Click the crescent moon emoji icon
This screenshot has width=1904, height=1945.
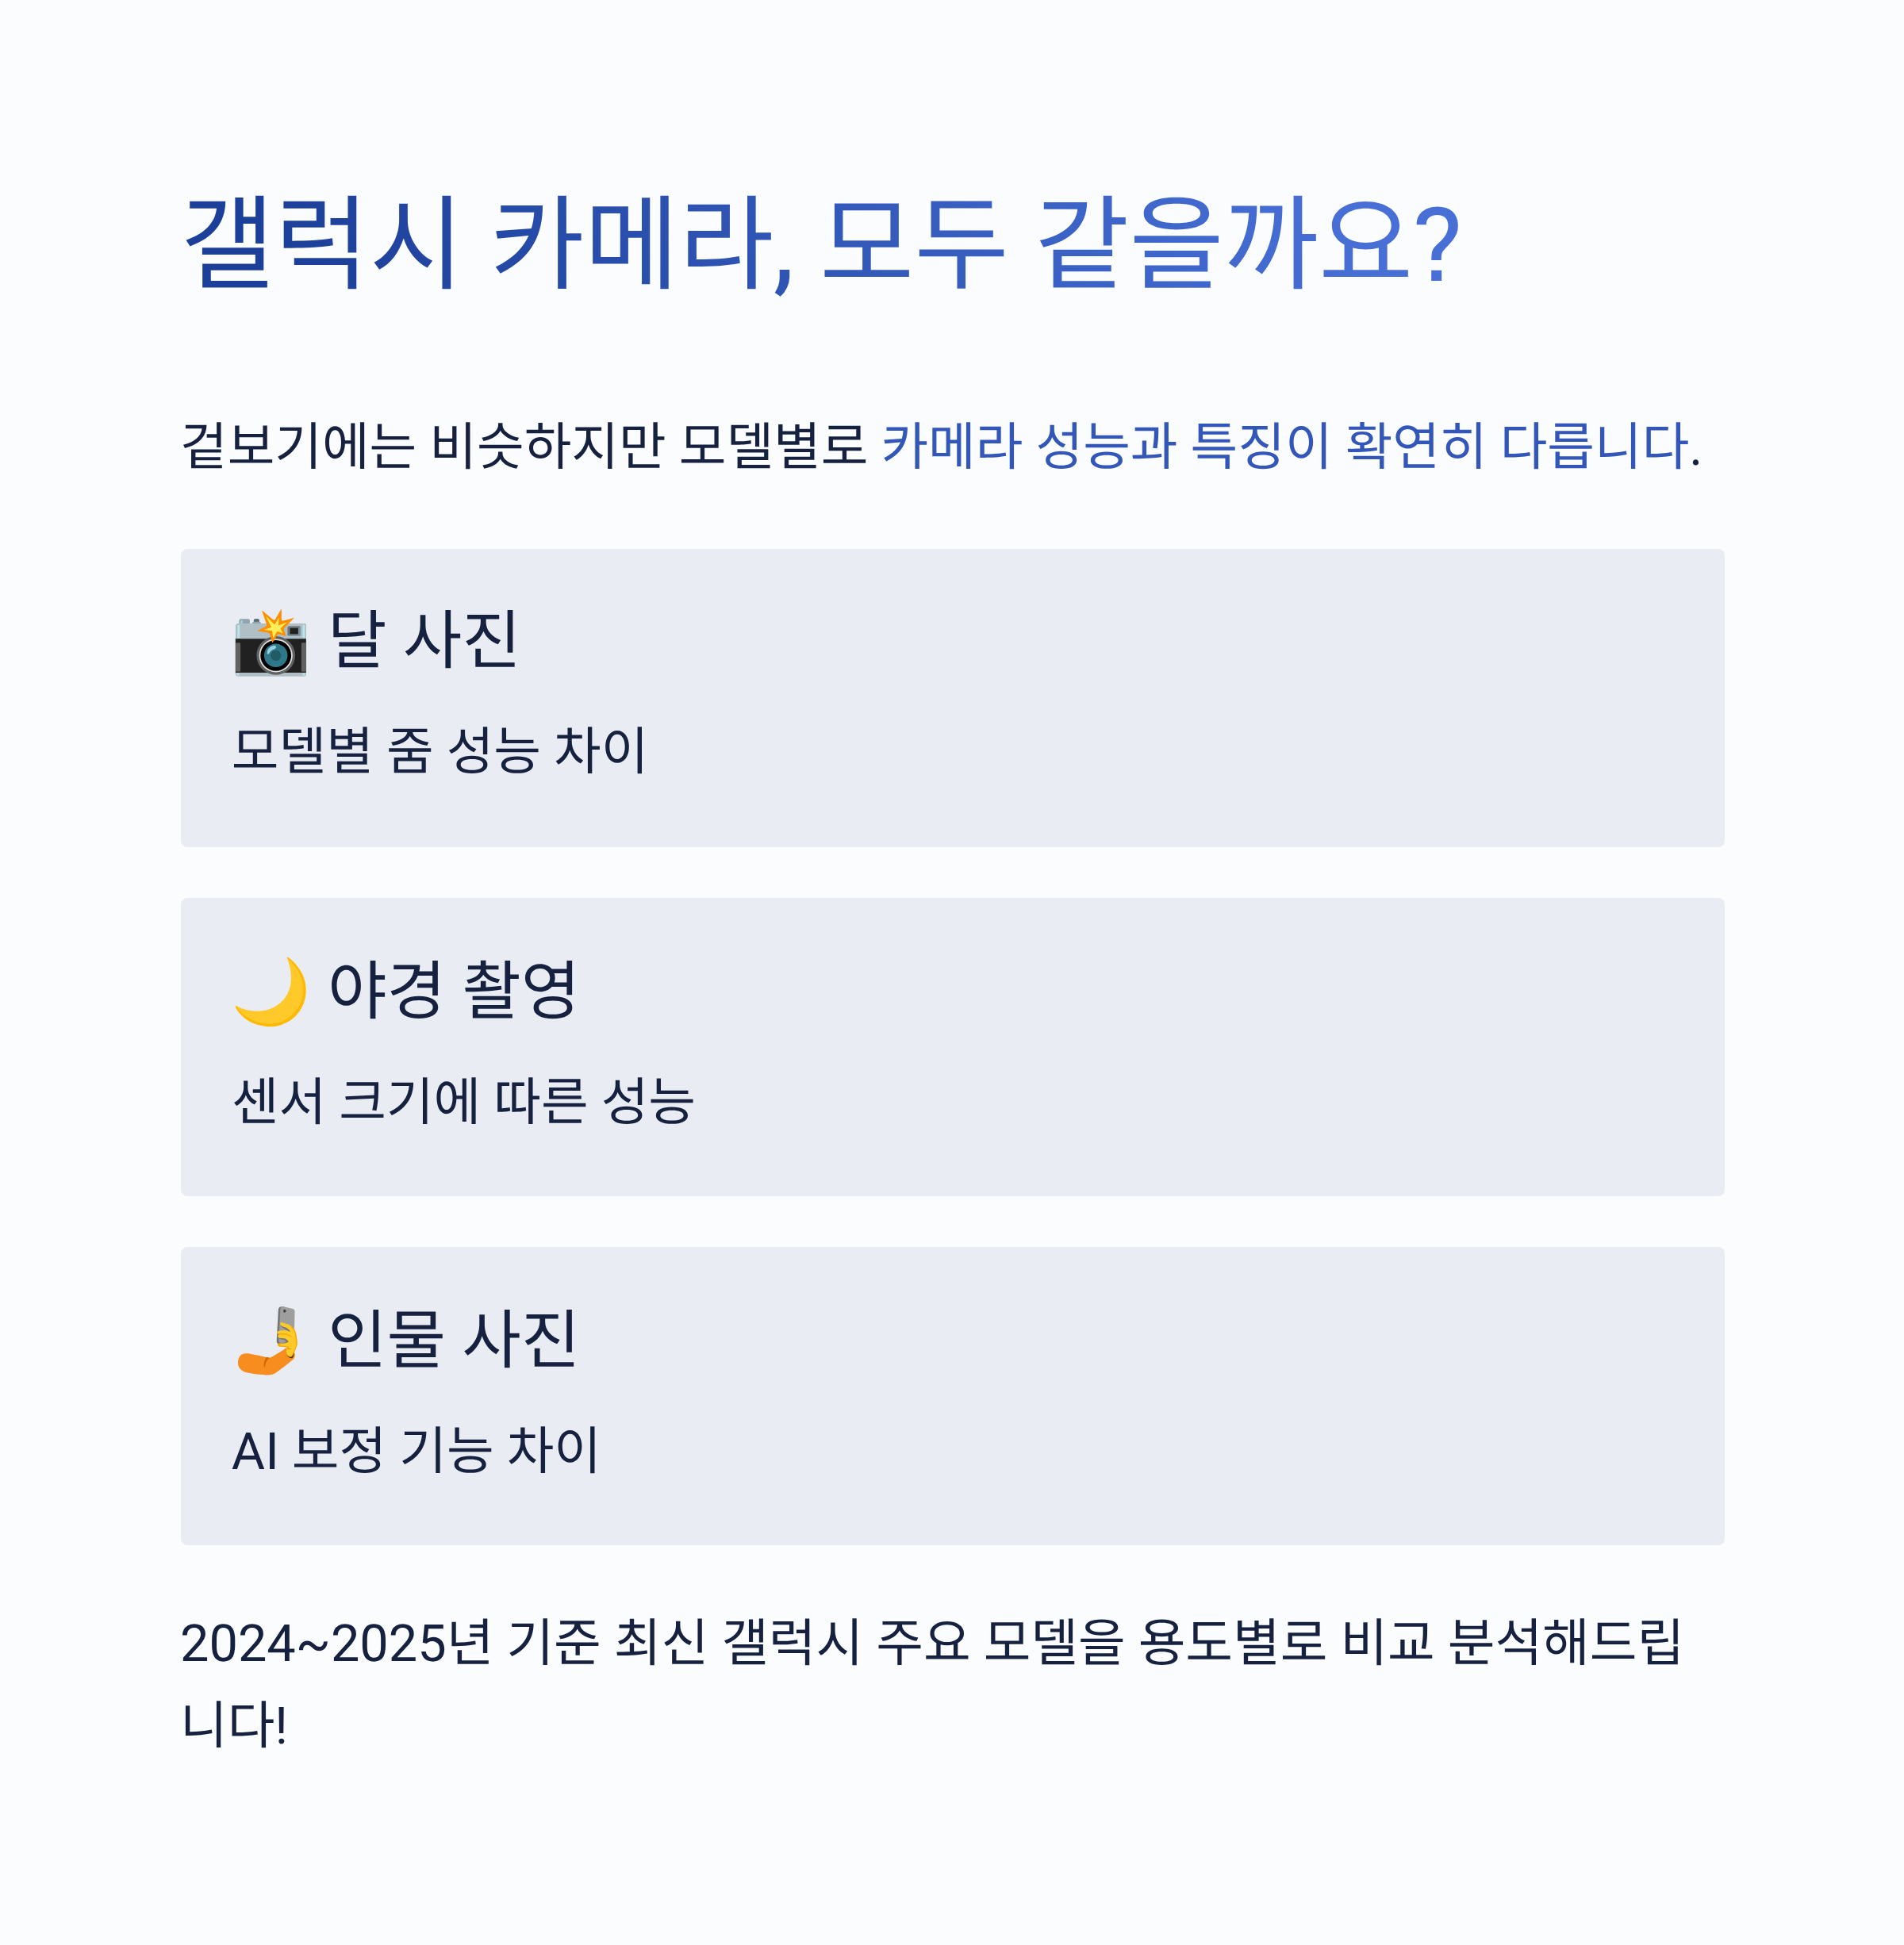[x=270, y=991]
